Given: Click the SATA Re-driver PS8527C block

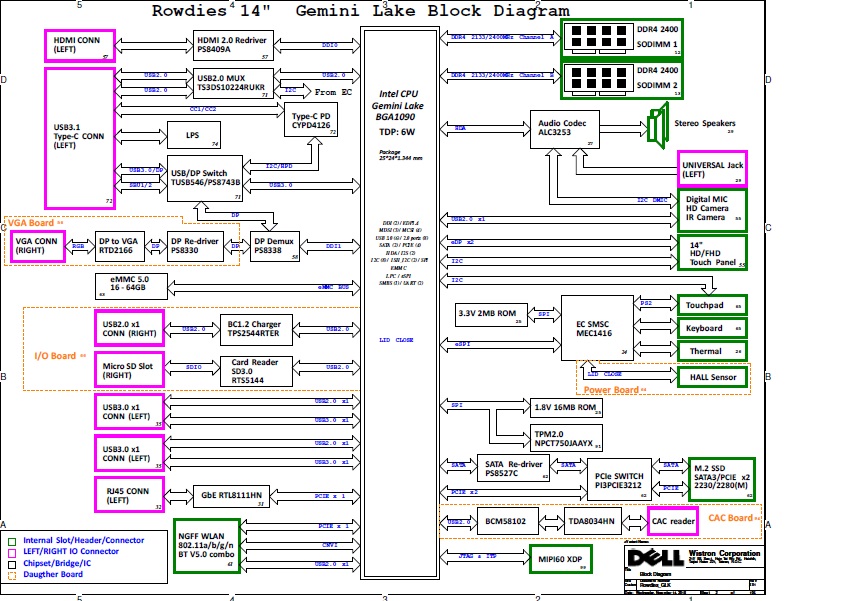Looking at the screenshot, I should click(x=513, y=469).
